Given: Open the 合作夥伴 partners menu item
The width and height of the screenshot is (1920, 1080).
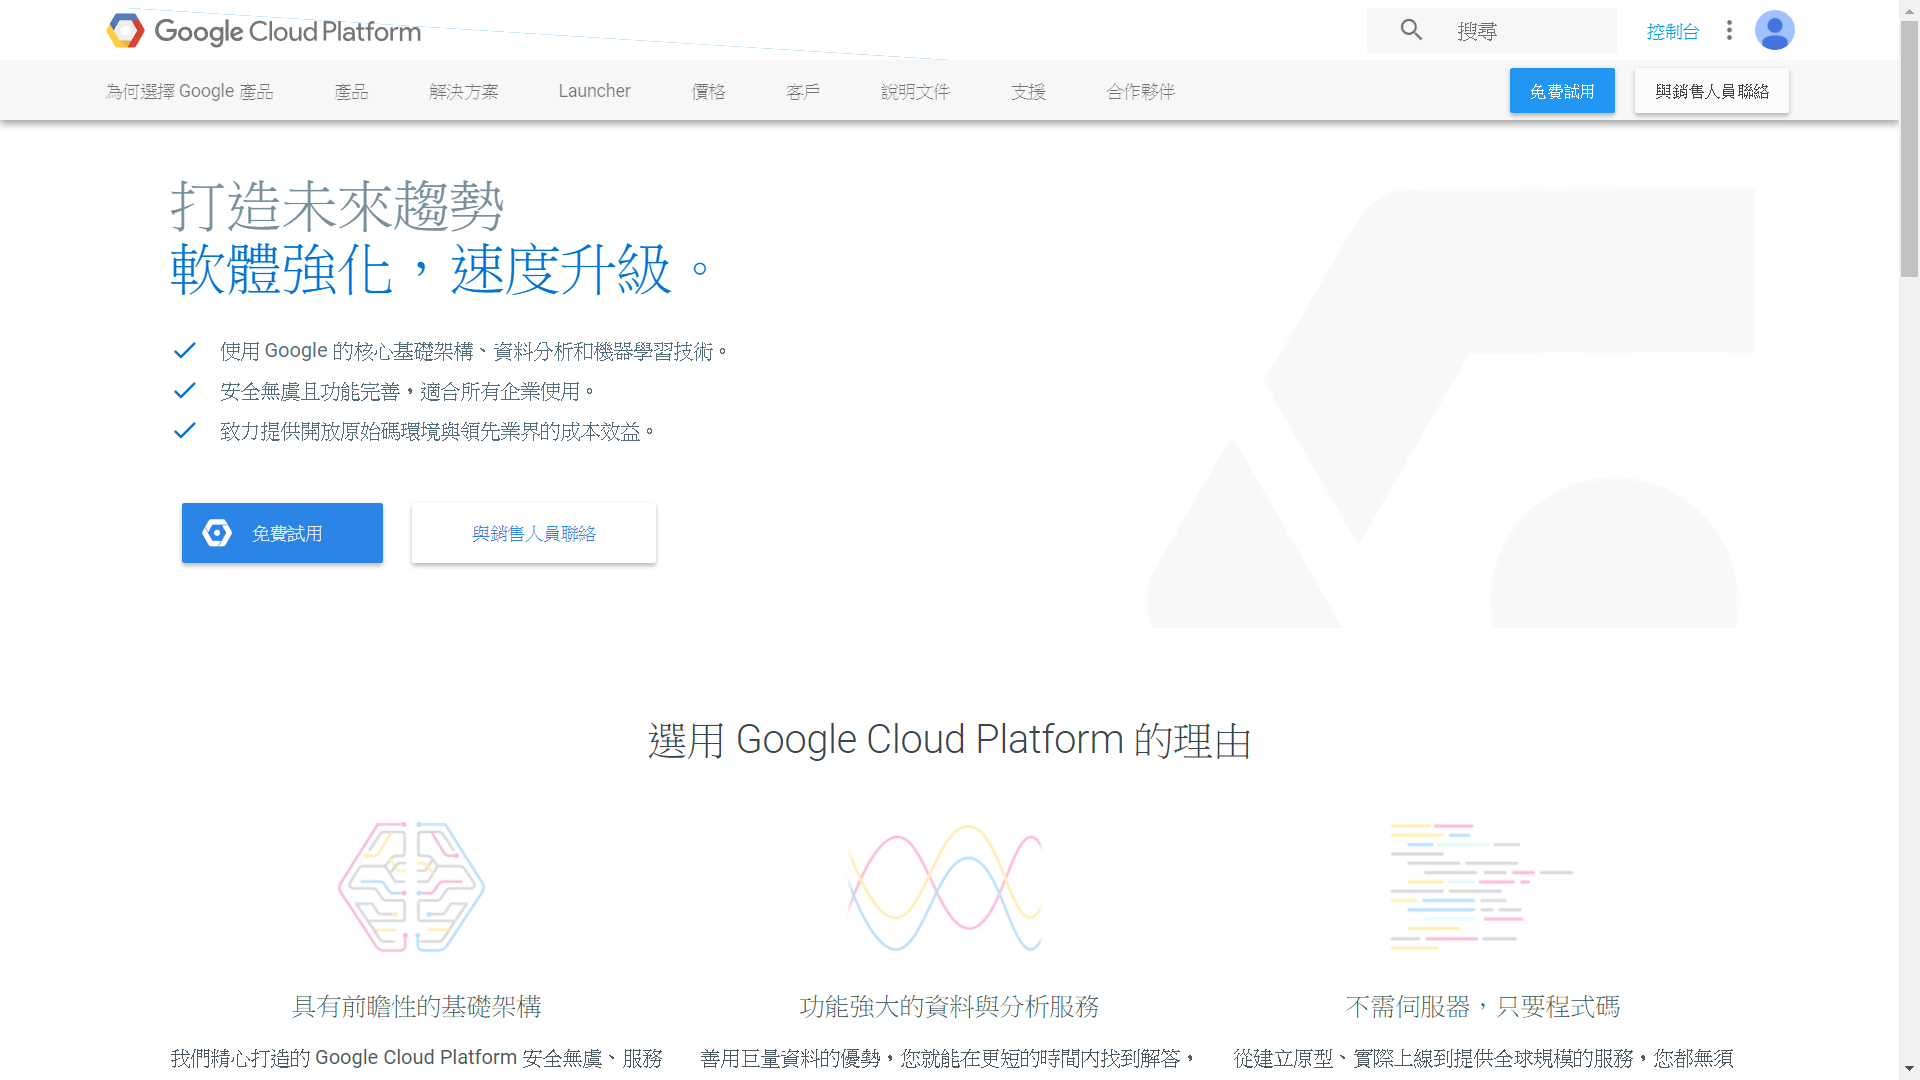Looking at the screenshot, I should [1141, 91].
